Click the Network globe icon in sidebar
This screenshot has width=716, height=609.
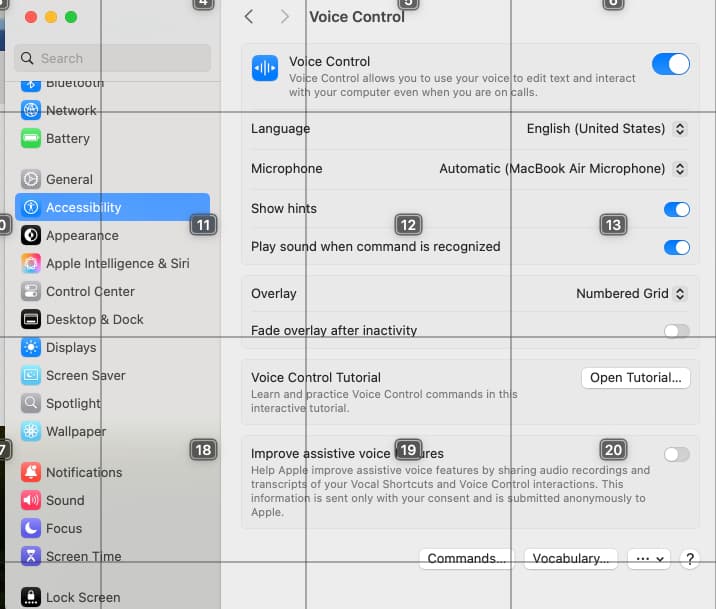[x=31, y=110]
